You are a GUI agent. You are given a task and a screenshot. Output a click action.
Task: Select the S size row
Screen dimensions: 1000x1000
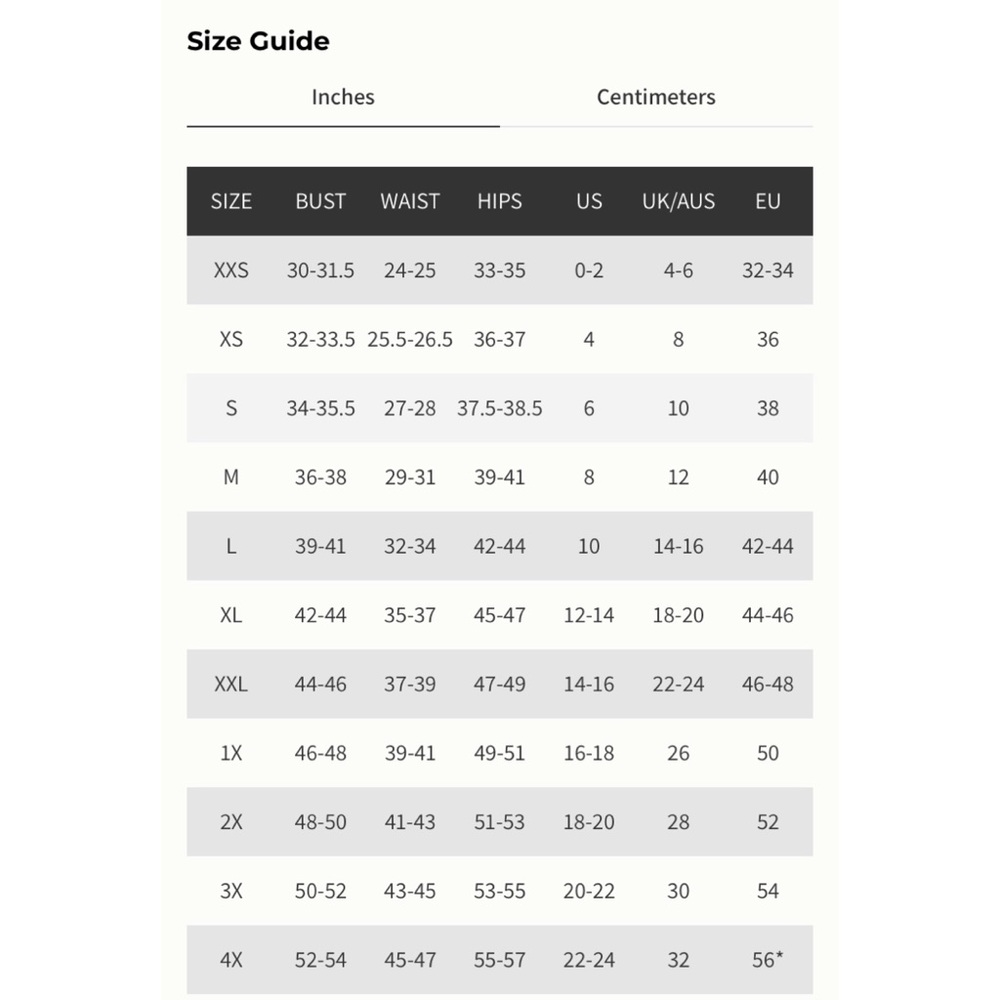pos(231,408)
